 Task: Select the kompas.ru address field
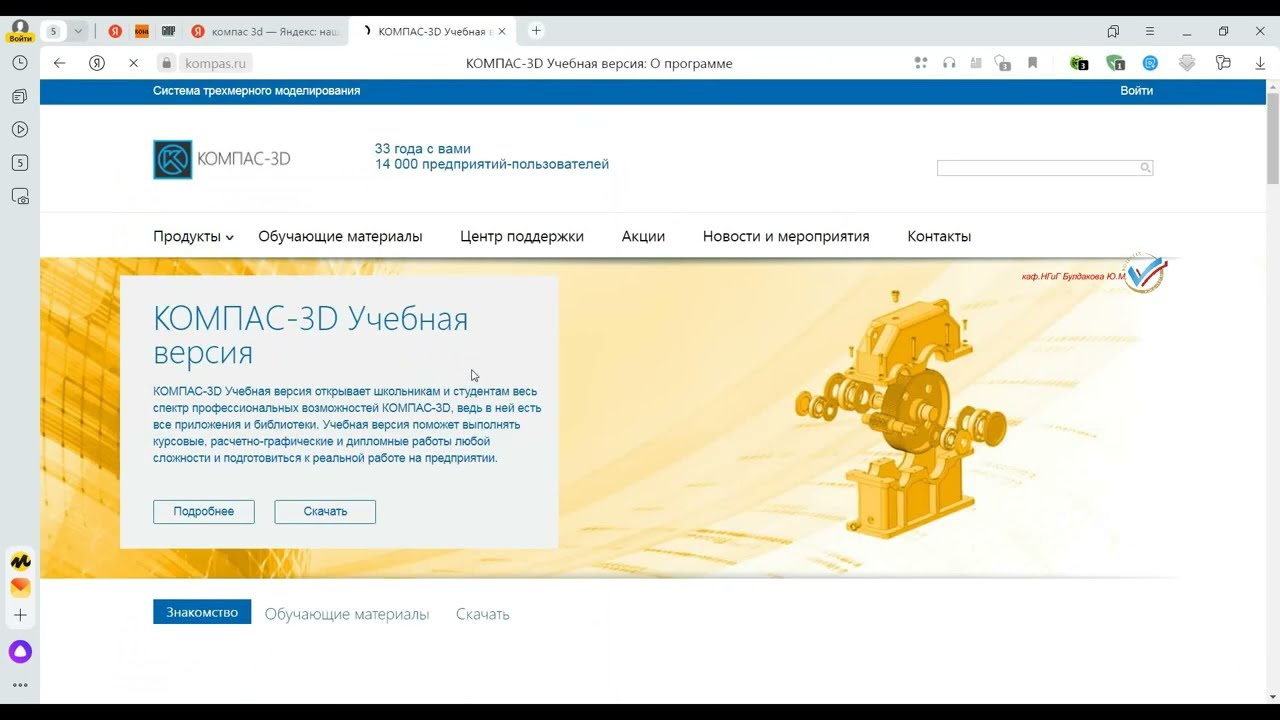(216, 63)
